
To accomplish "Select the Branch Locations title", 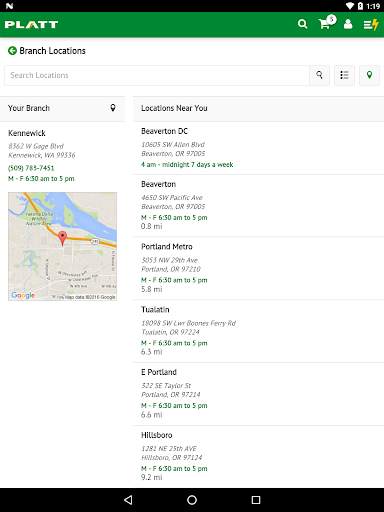I will [52, 51].
